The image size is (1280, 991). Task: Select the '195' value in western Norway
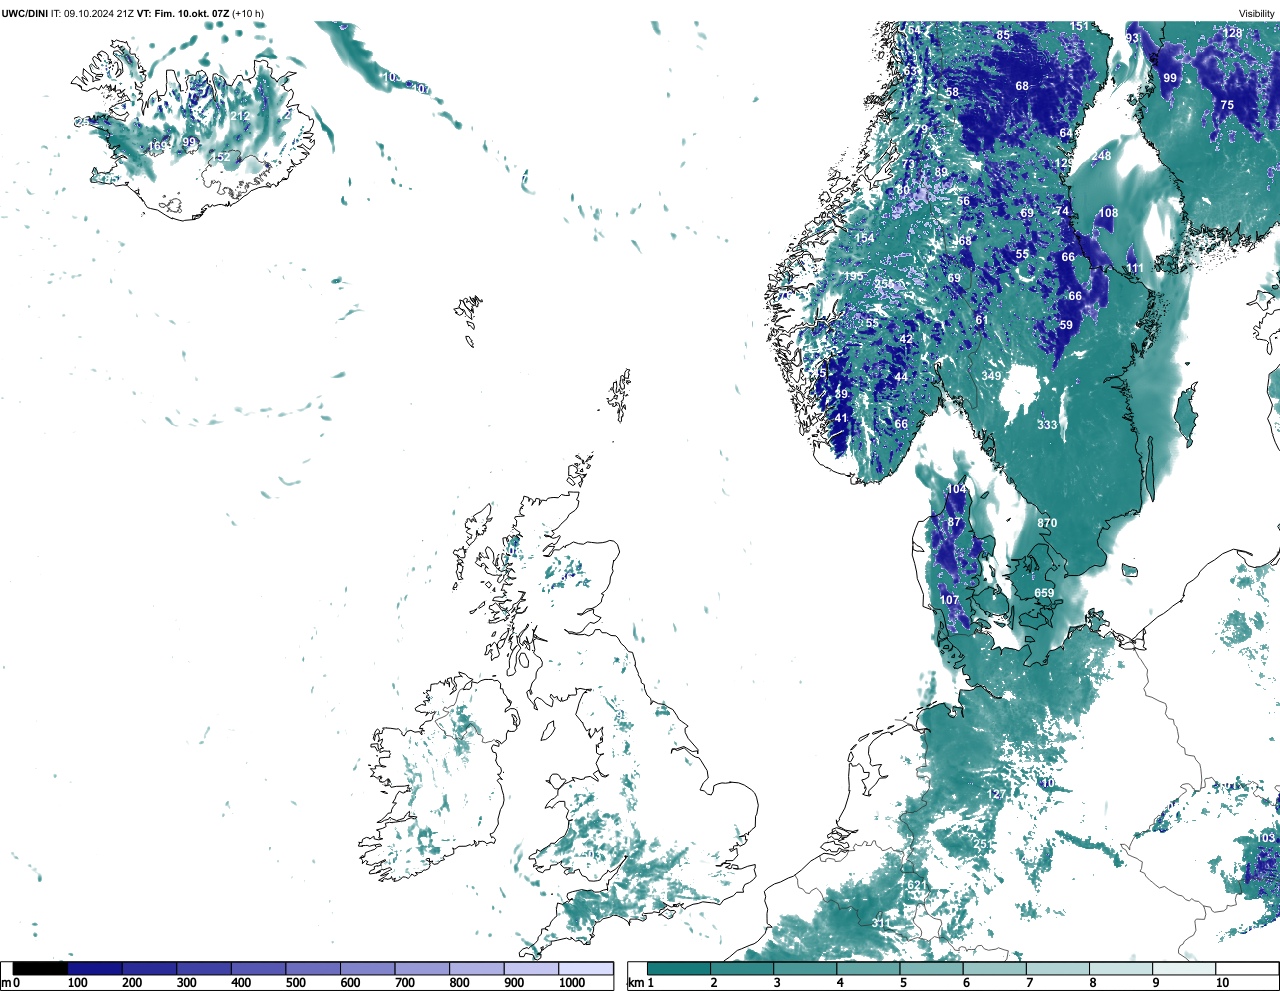(853, 277)
